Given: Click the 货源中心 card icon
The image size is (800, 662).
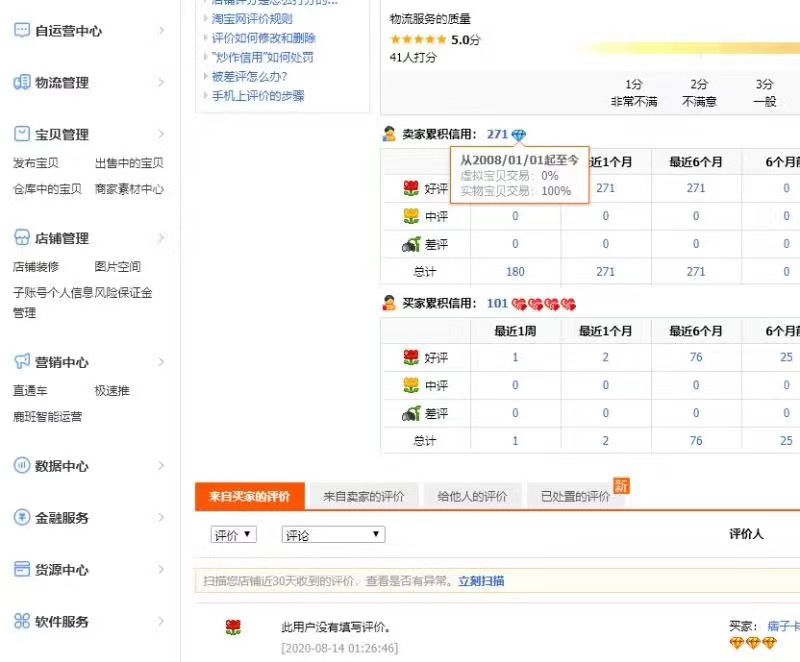Looking at the screenshot, I should pos(21,569).
